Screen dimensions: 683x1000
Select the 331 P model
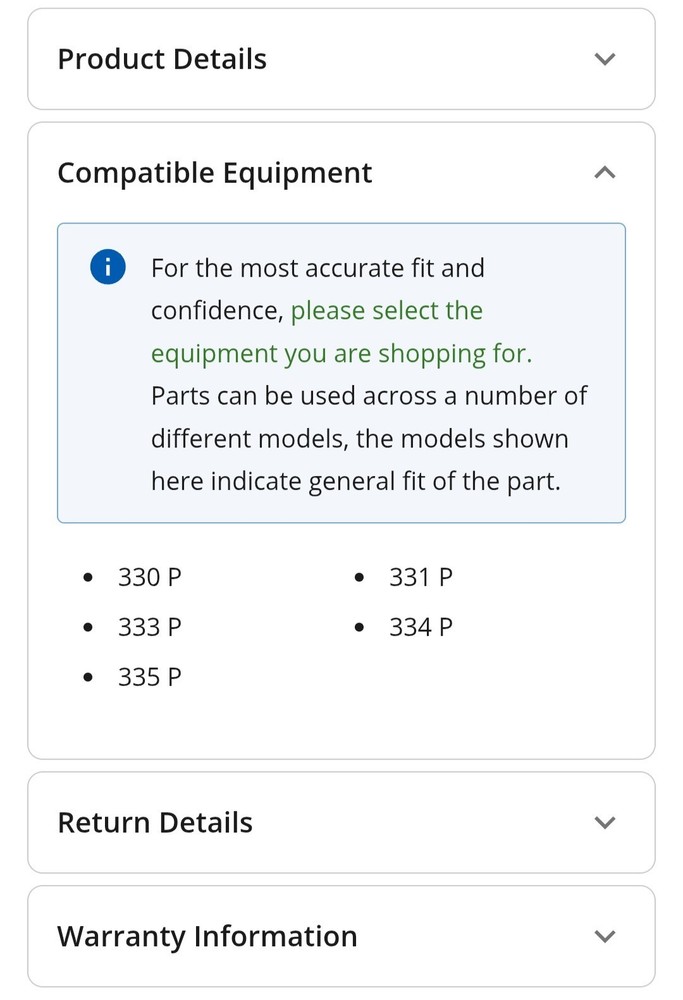coord(420,577)
